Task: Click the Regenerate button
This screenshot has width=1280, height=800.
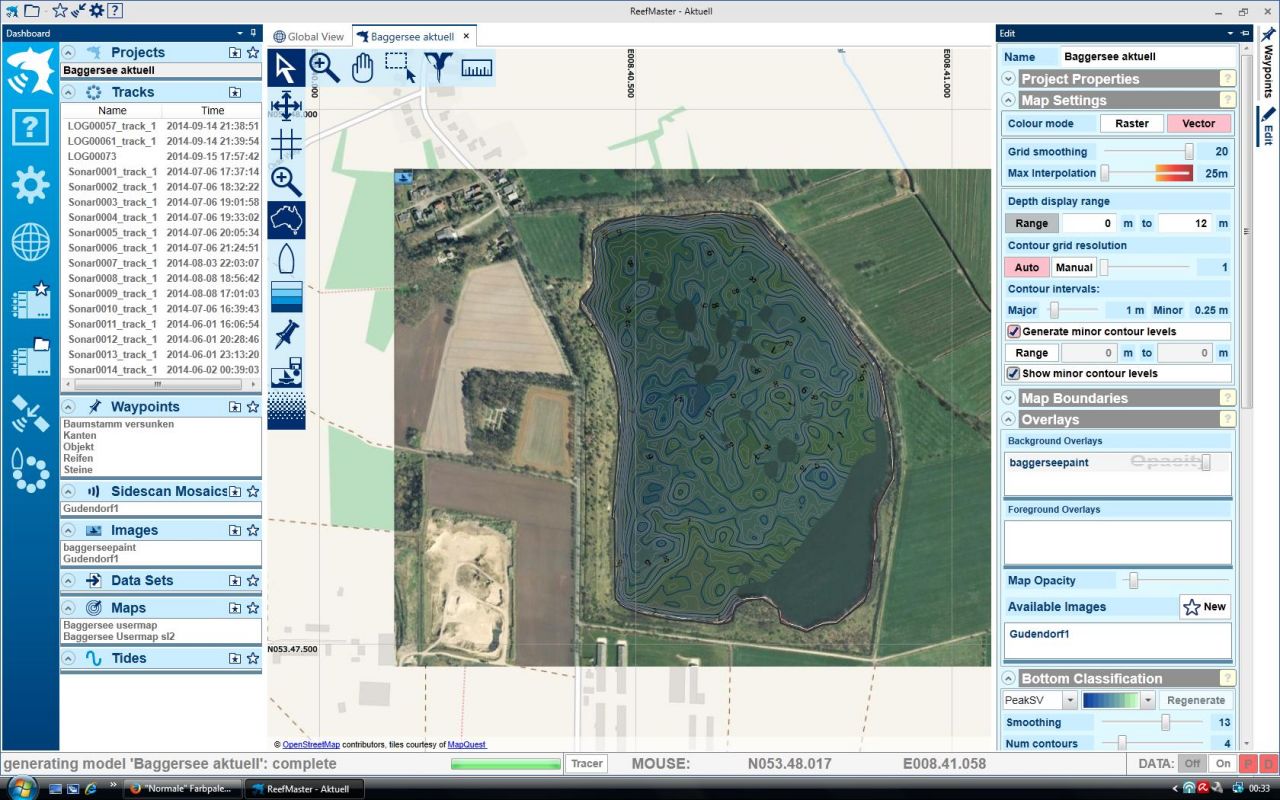Action: point(1195,700)
